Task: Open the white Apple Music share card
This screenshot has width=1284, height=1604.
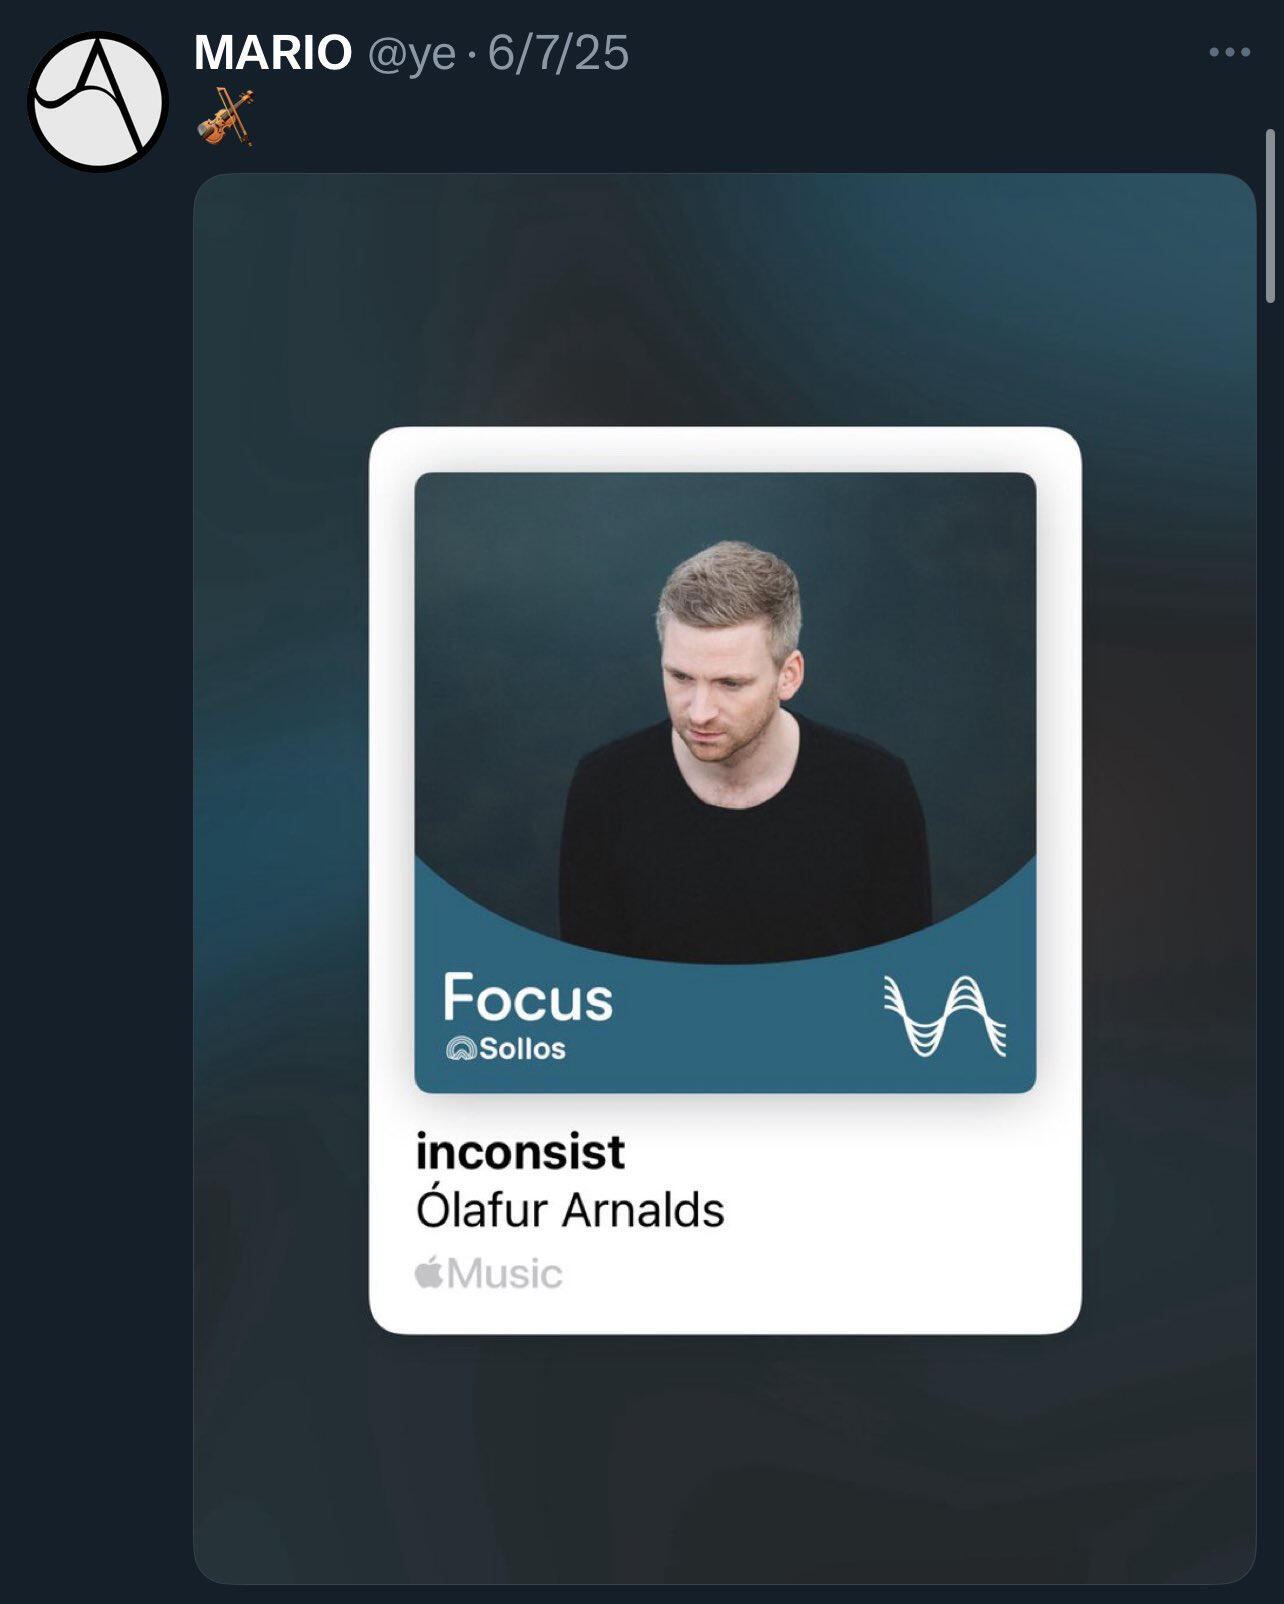Action: pyautogui.click(x=725, y=880)
